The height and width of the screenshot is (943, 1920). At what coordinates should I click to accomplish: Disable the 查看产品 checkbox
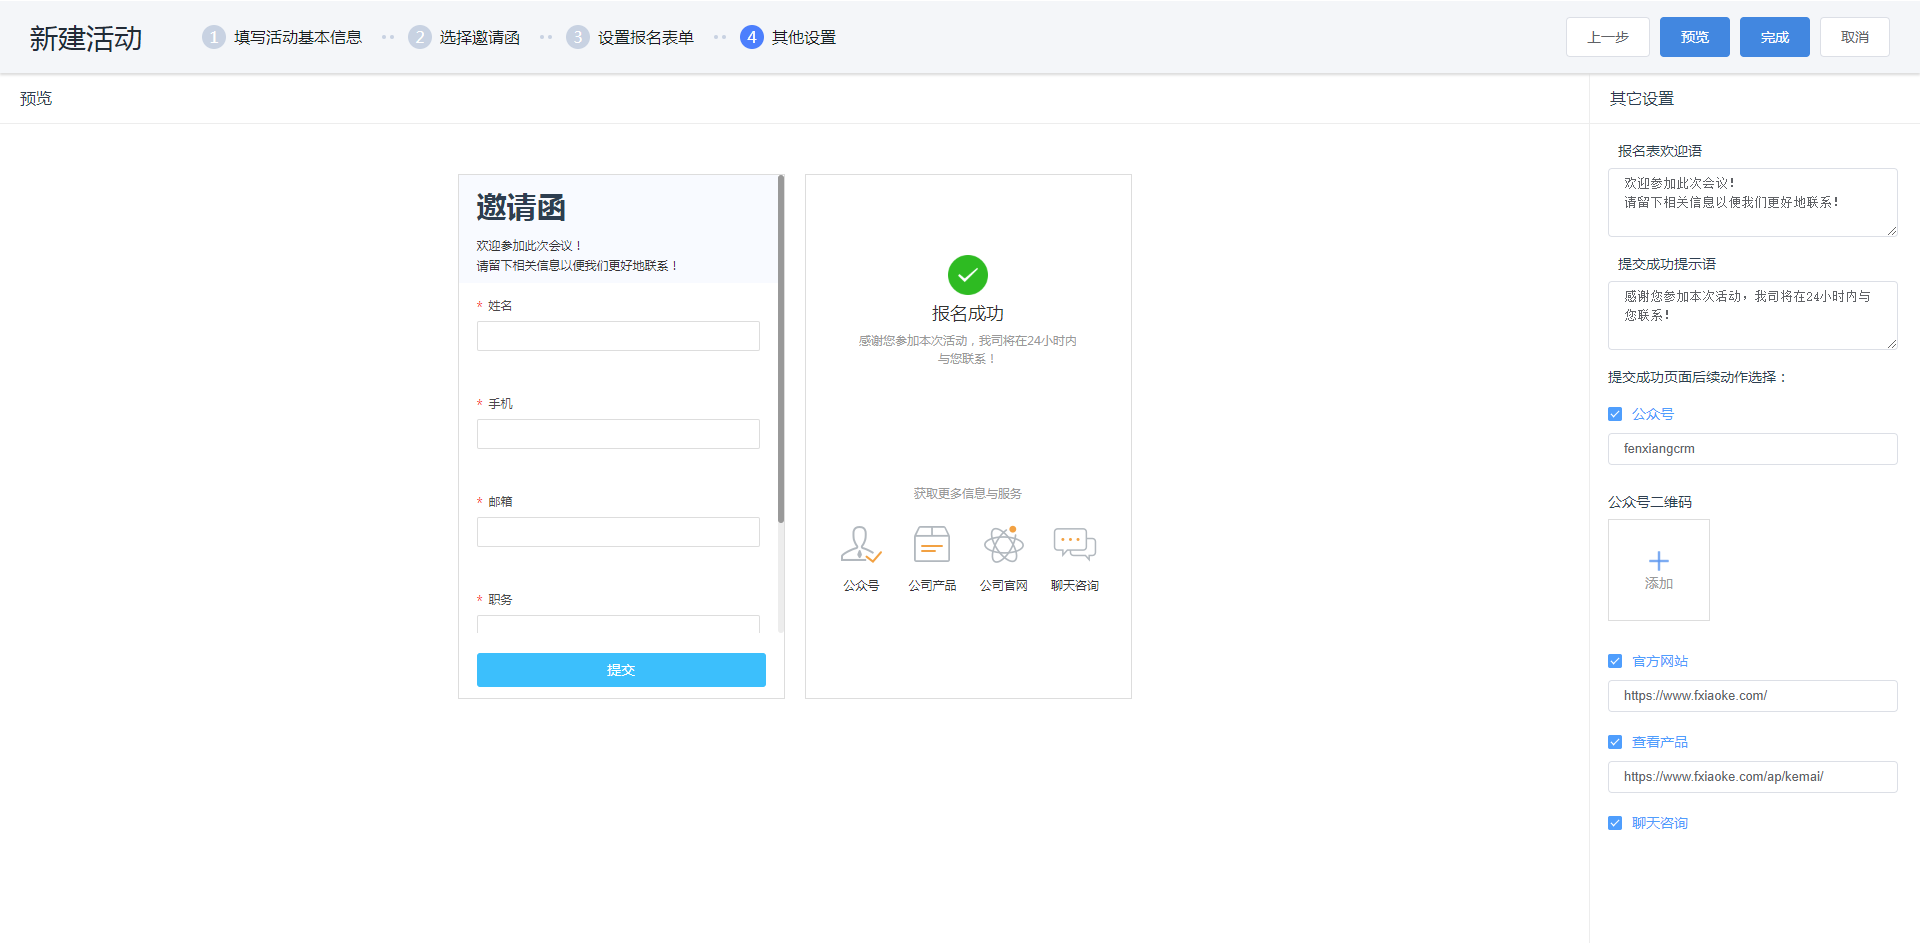coord(1615,742)
